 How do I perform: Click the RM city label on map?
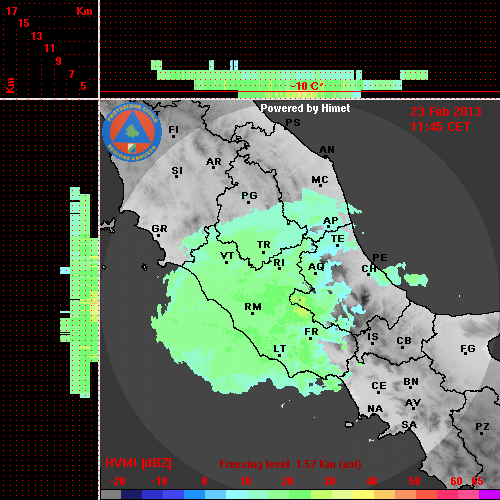(253, 307)
